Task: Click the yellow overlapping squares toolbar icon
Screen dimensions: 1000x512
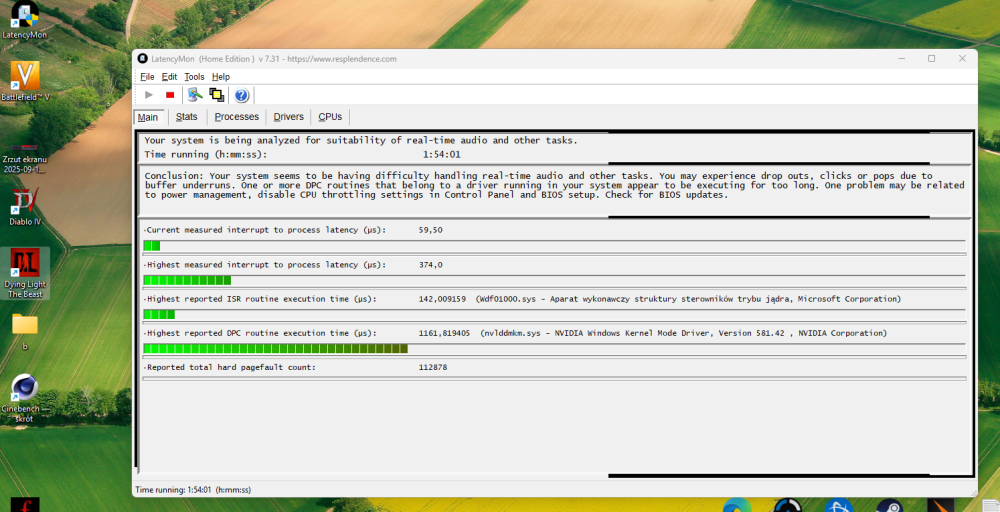Action: pyautogui.click(x=216, y=95)
